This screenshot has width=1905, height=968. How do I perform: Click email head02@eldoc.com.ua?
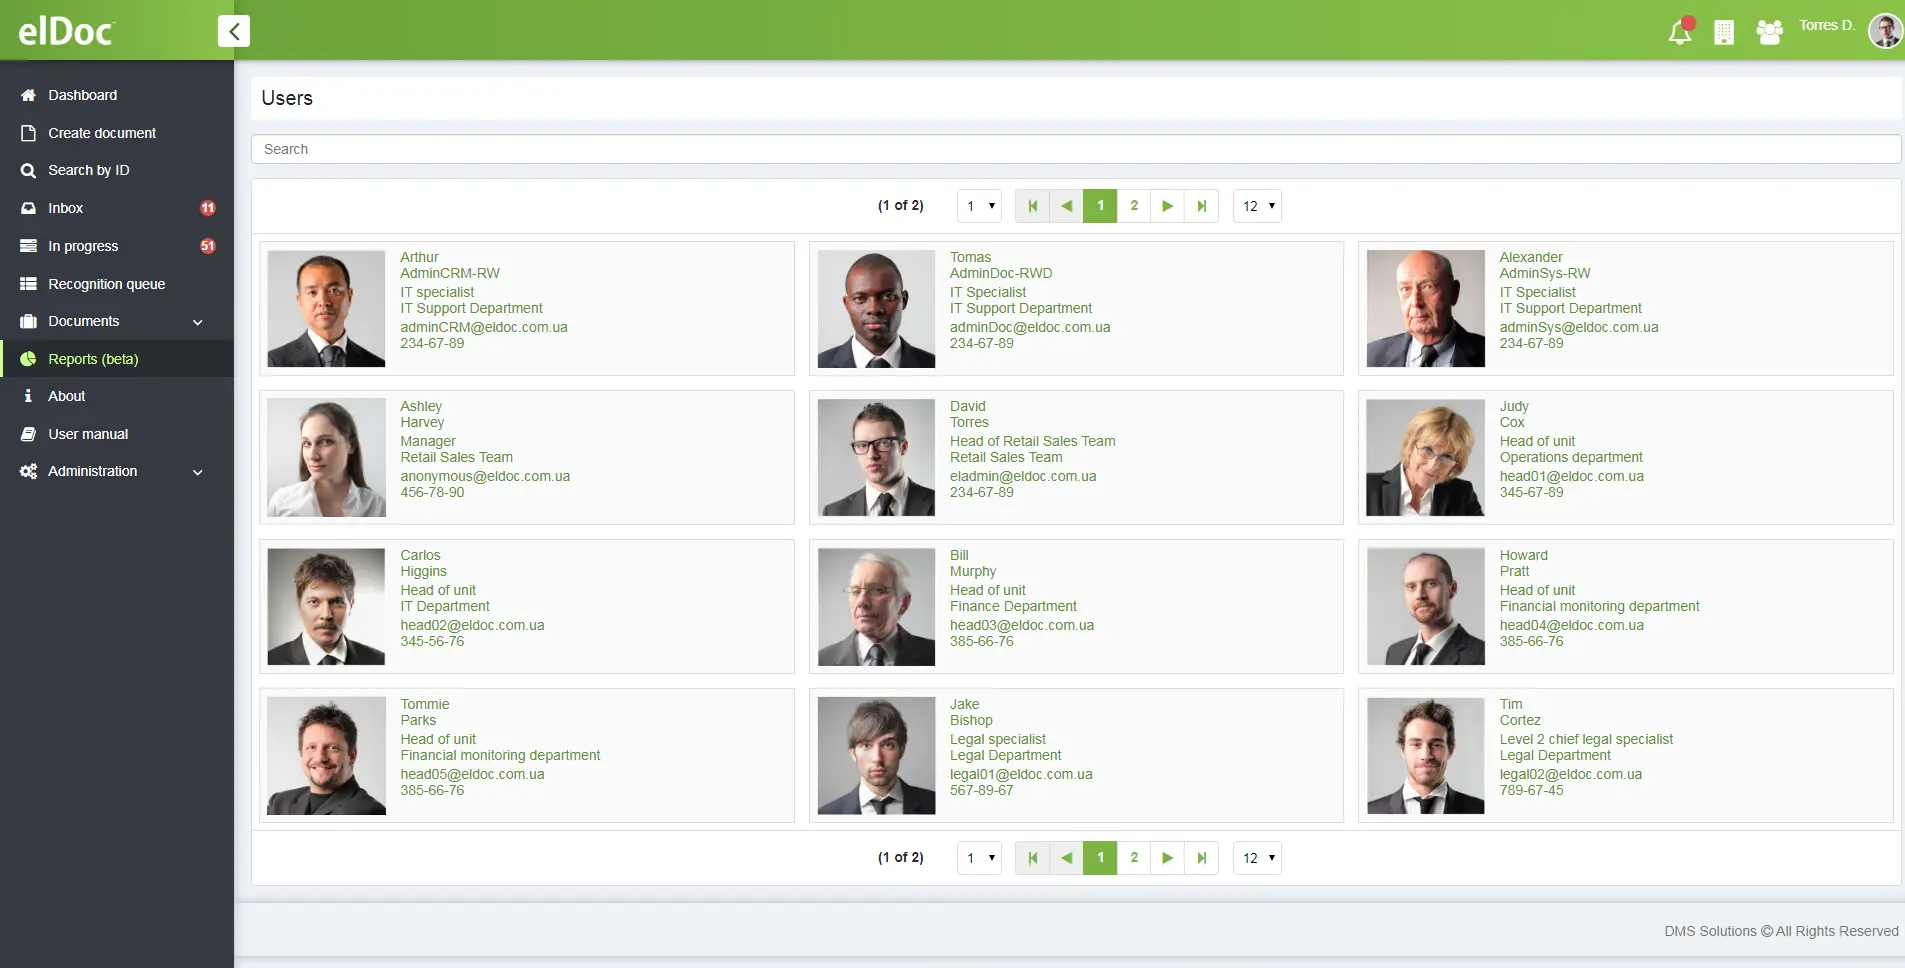(472, 625)
